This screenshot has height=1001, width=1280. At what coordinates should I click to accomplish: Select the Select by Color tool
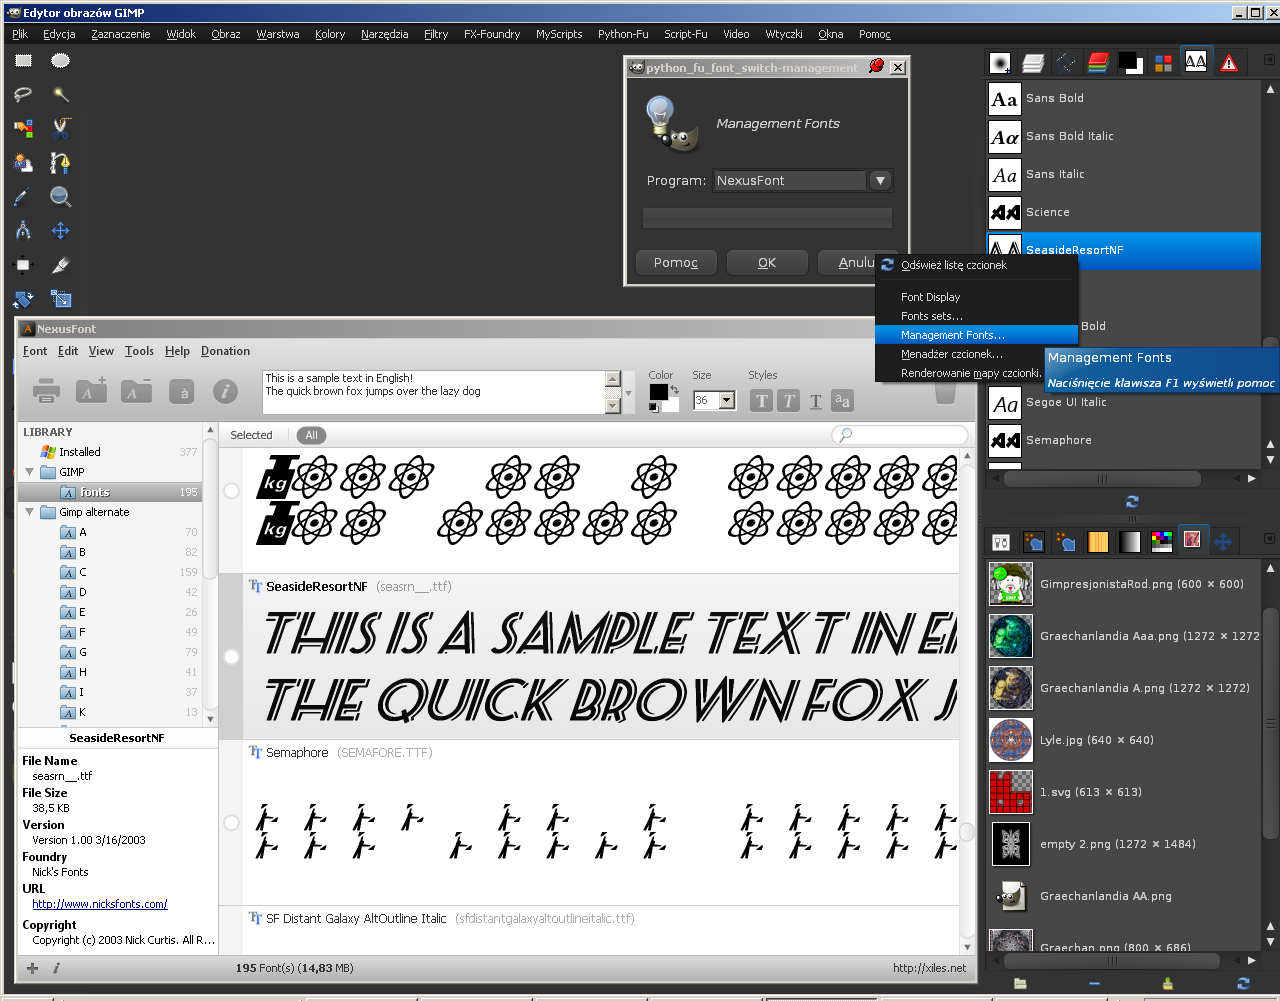23,129
